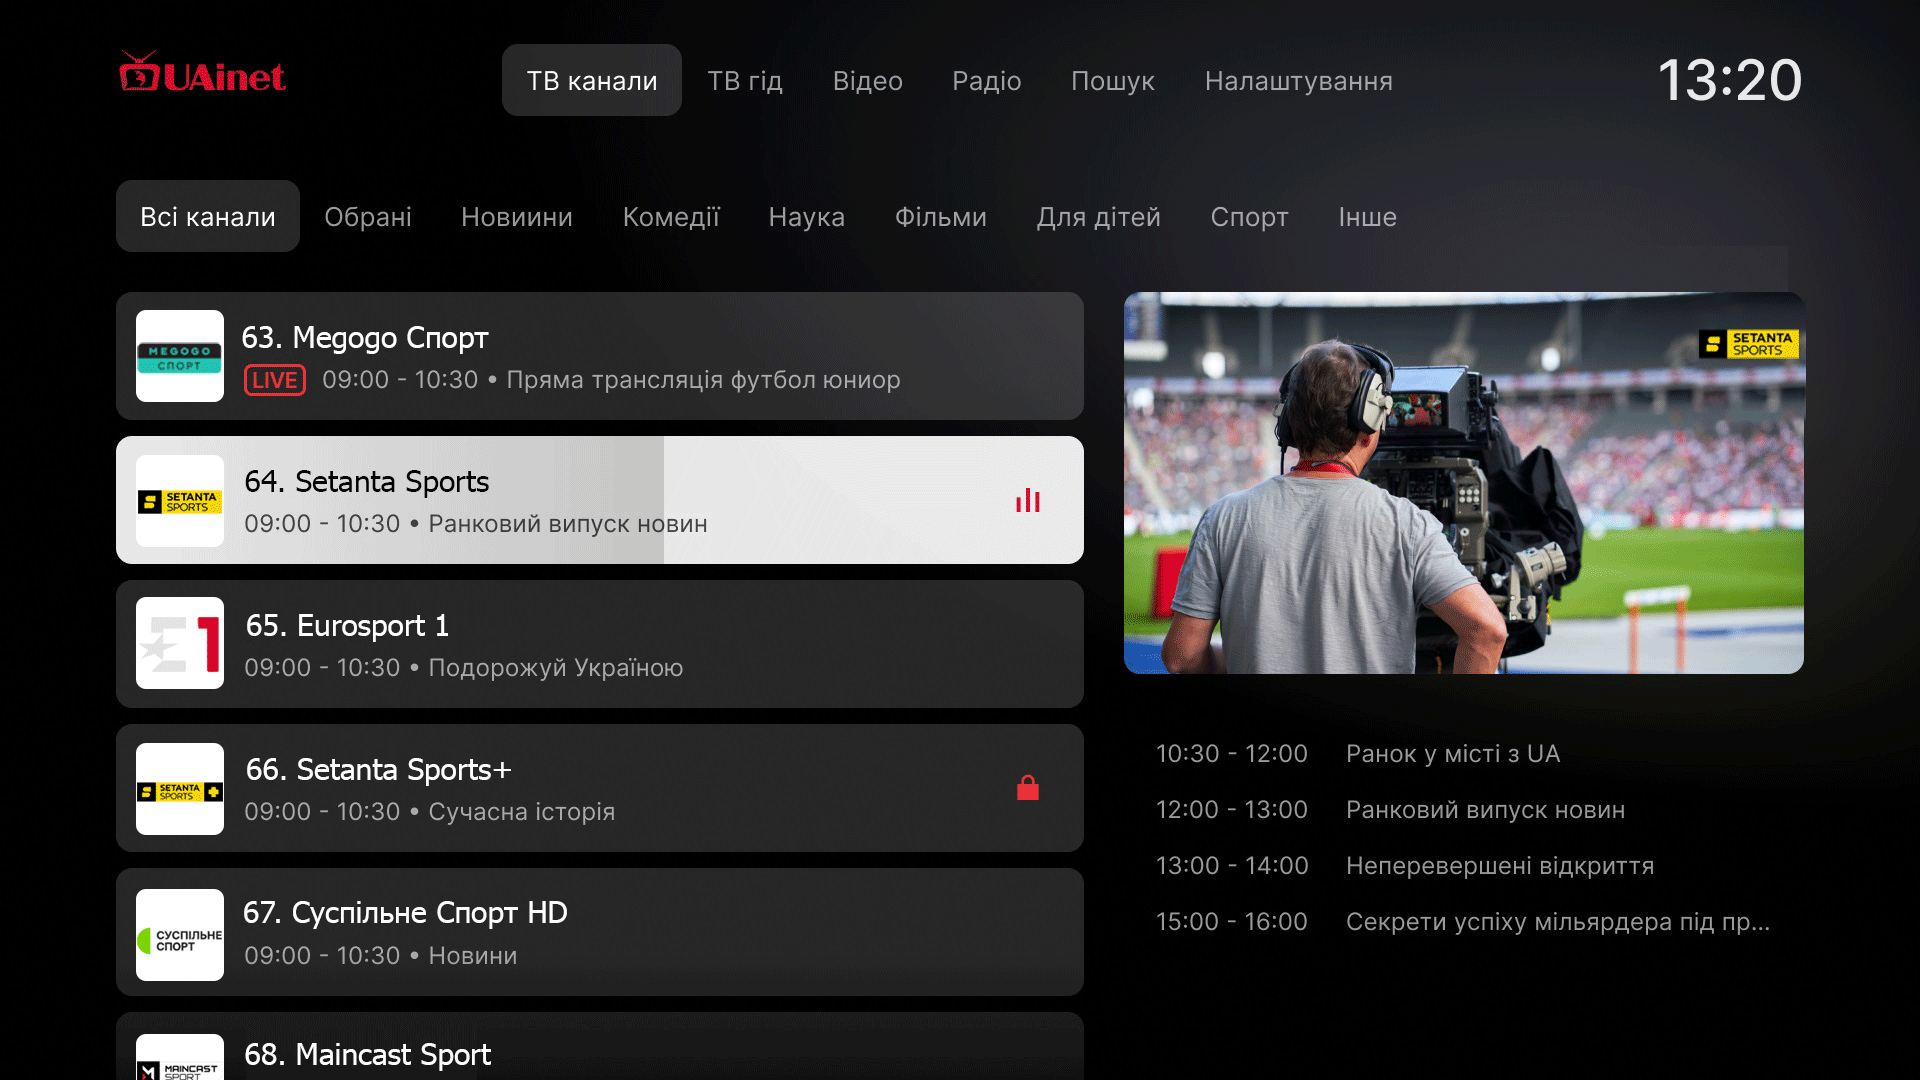Click the Setanta Sports+ channel logo
1920x1080 pixels.
click(x=180, y=789)
